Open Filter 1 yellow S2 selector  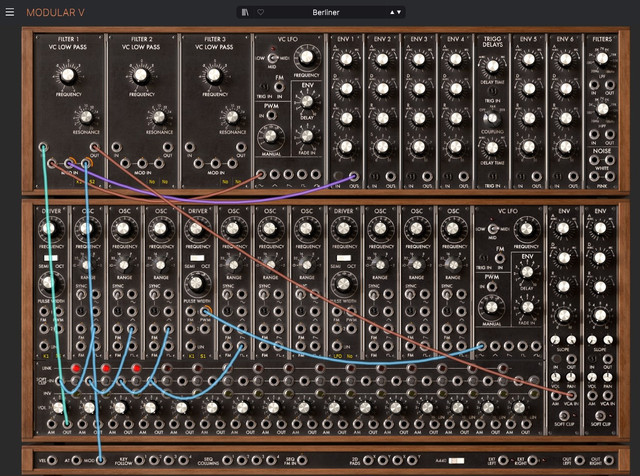[x=91, y=182]
